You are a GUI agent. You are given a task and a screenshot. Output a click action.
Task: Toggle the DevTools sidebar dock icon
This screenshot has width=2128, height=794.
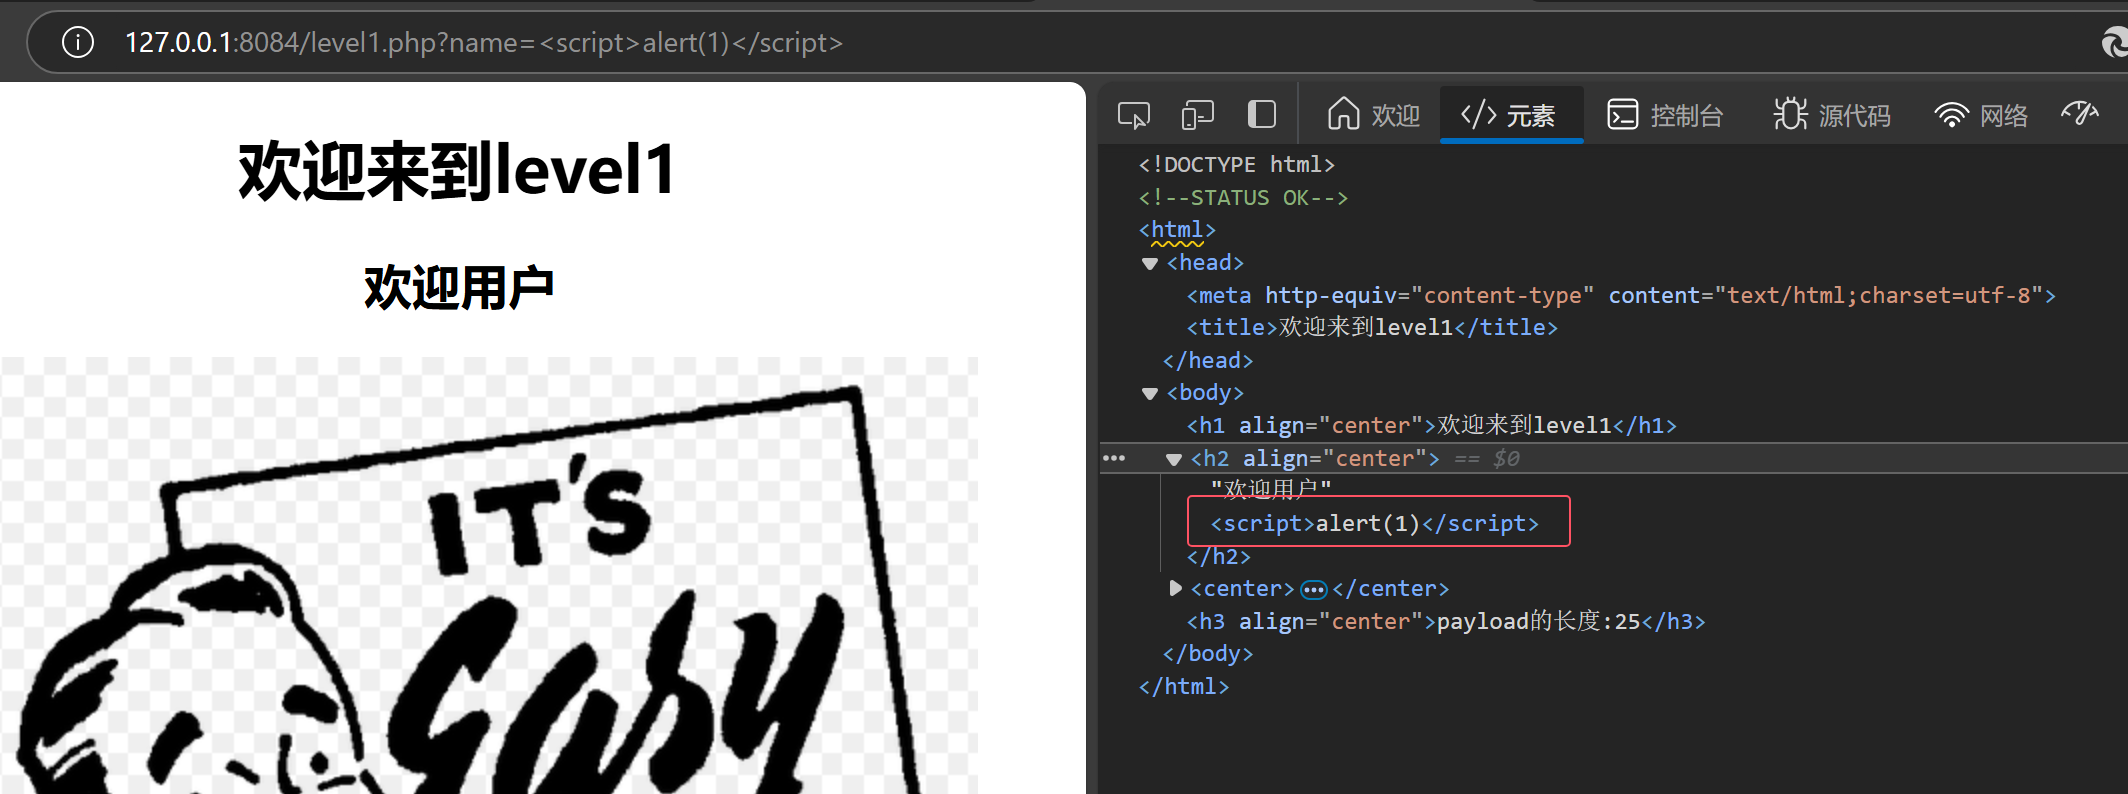(x=1262, y=115)
